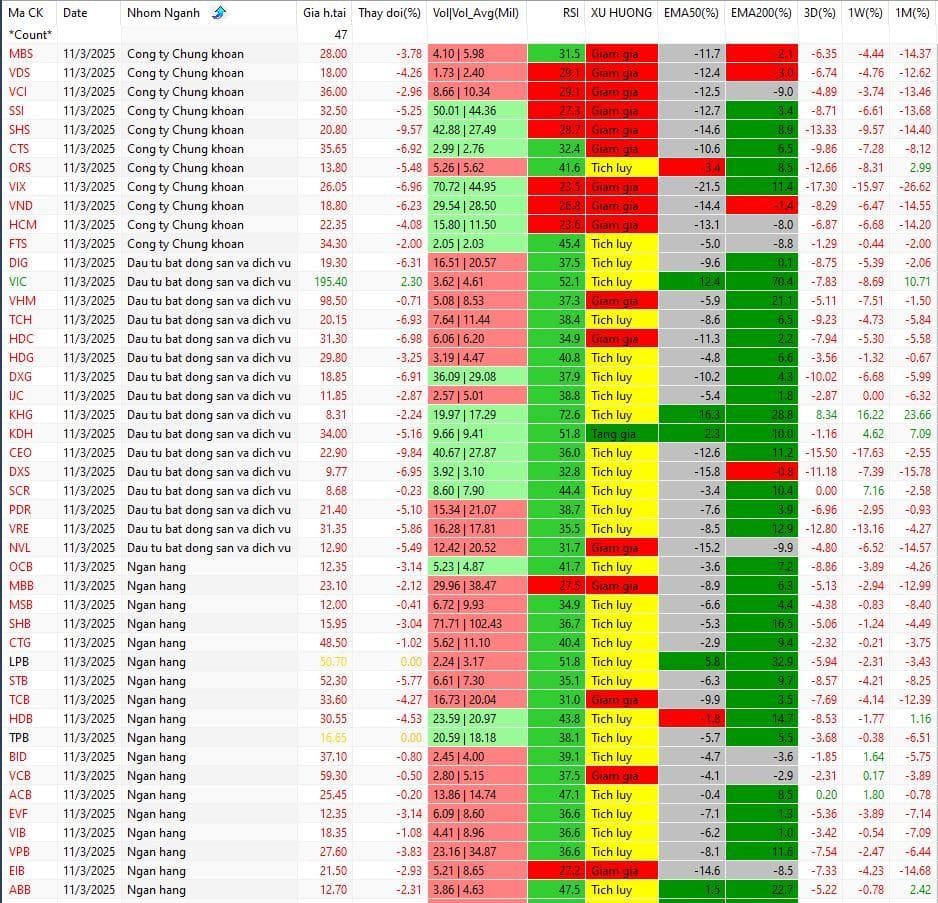938x903 pixels.
Task: Select the VDS ticker symbol
Action: [20, 73]
